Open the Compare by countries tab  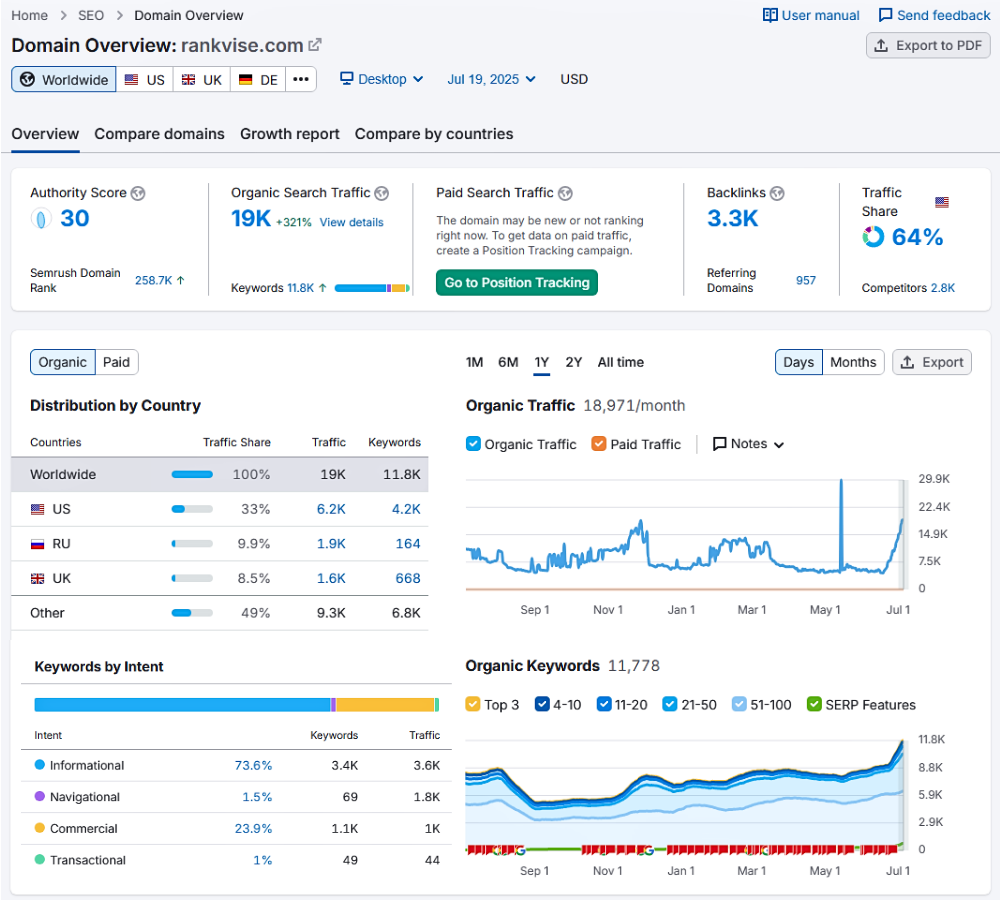pos(434,134)
